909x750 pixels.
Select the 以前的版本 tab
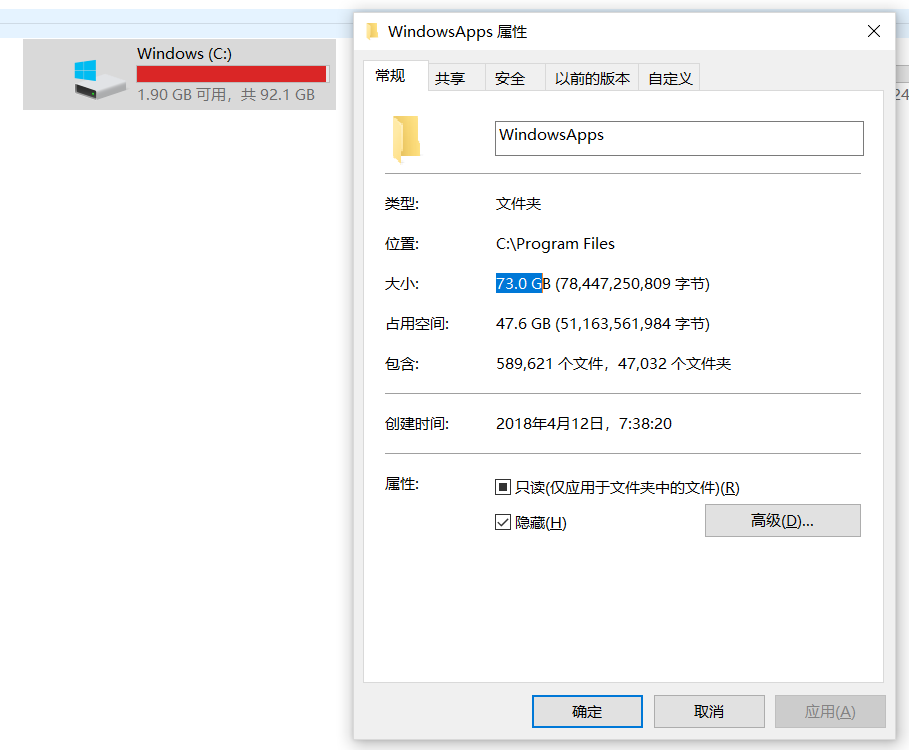click(x=592, y=78)
